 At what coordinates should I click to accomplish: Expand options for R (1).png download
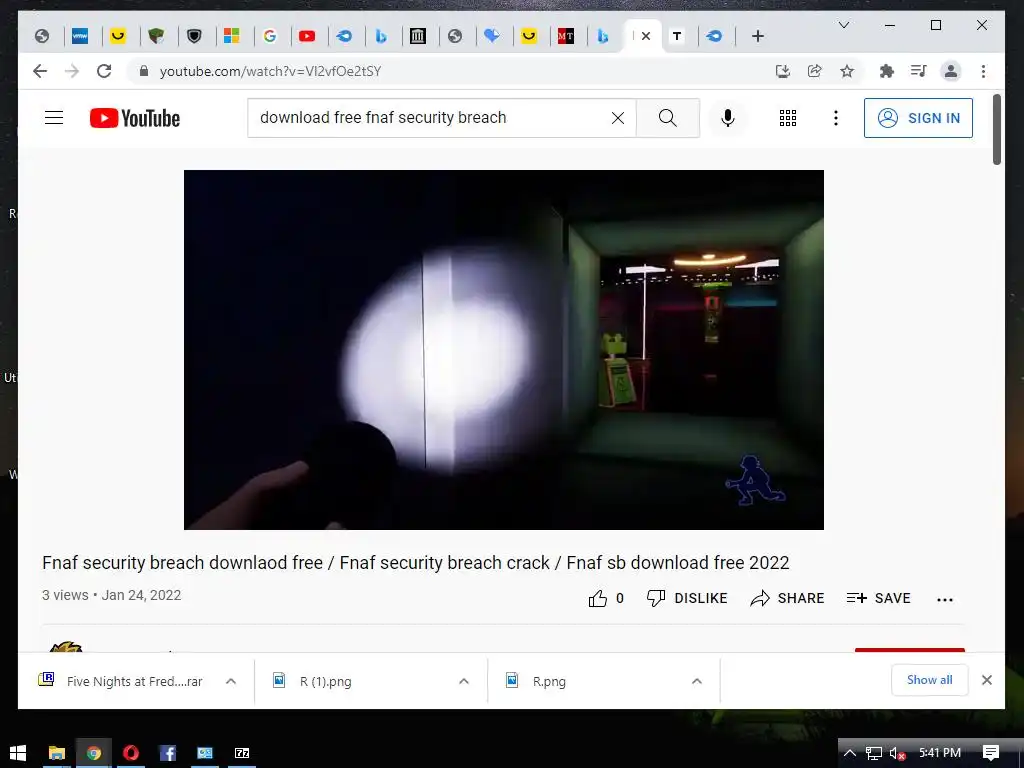[x=464, y=681]
